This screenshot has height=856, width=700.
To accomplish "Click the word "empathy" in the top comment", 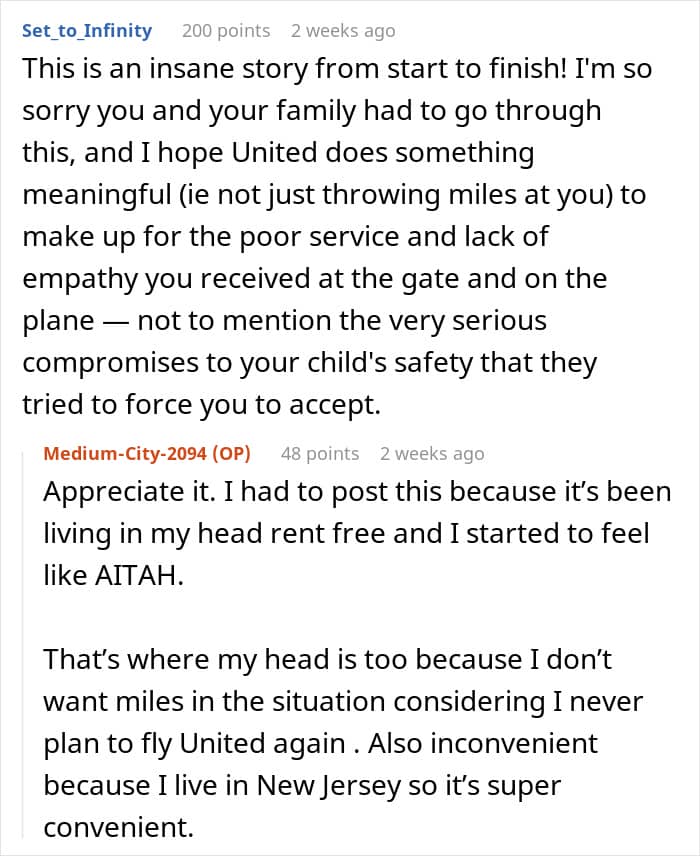I will coord(79,280).
